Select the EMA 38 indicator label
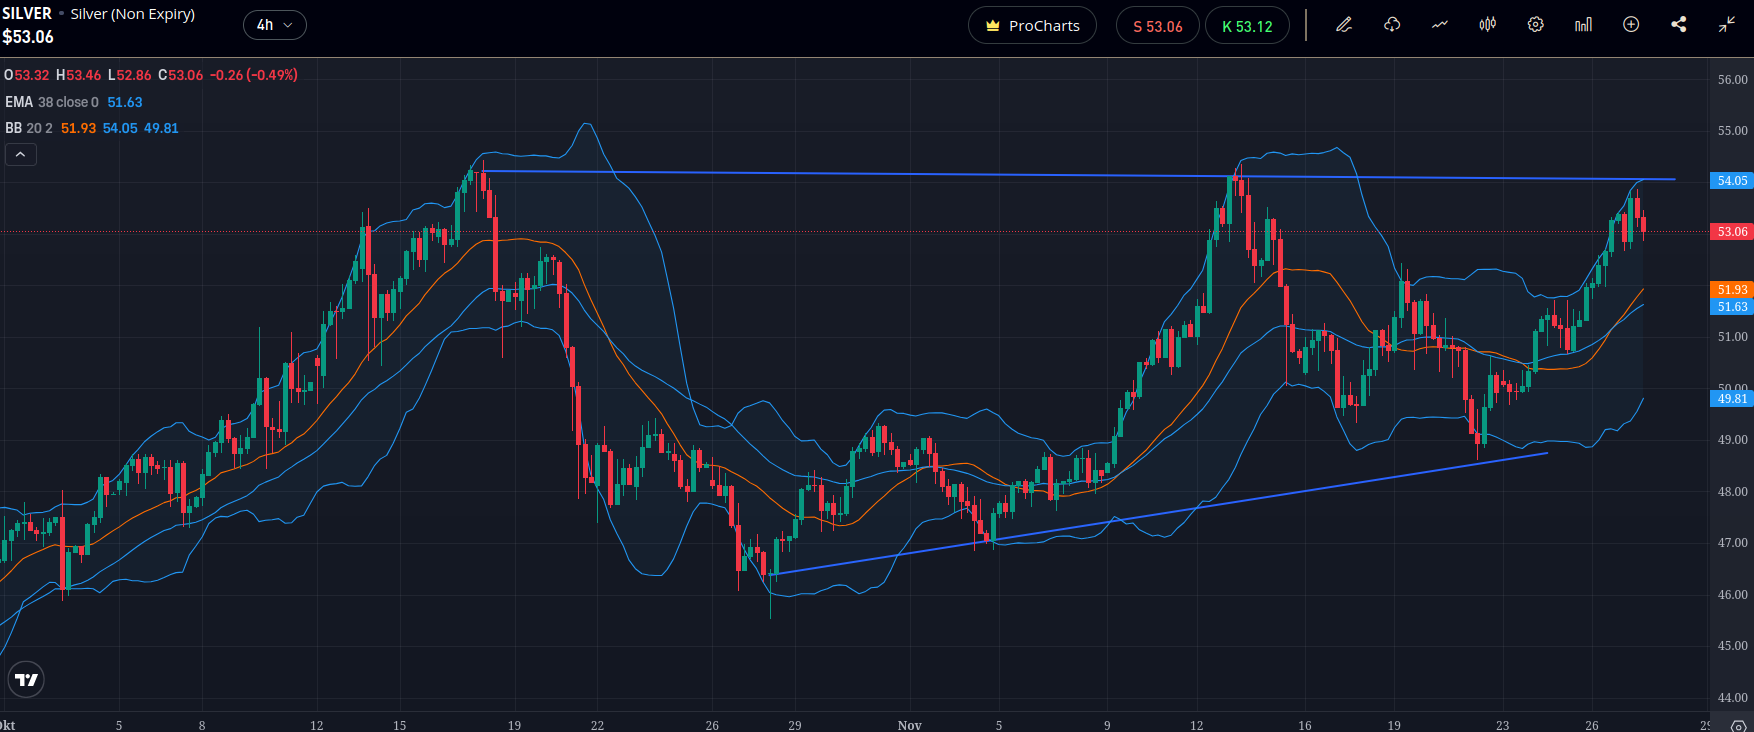Screen dimensions: 1754x732 pos(52,102)
